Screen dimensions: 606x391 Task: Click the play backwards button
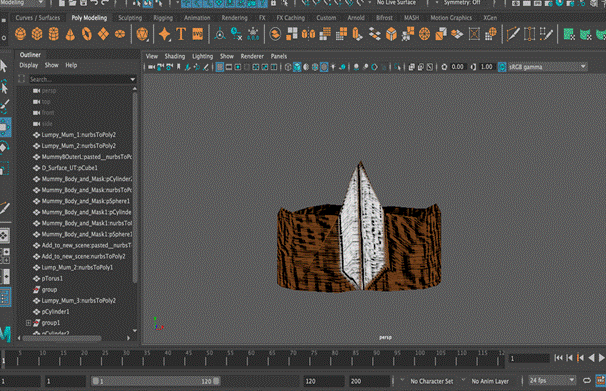tap(591, 358)
